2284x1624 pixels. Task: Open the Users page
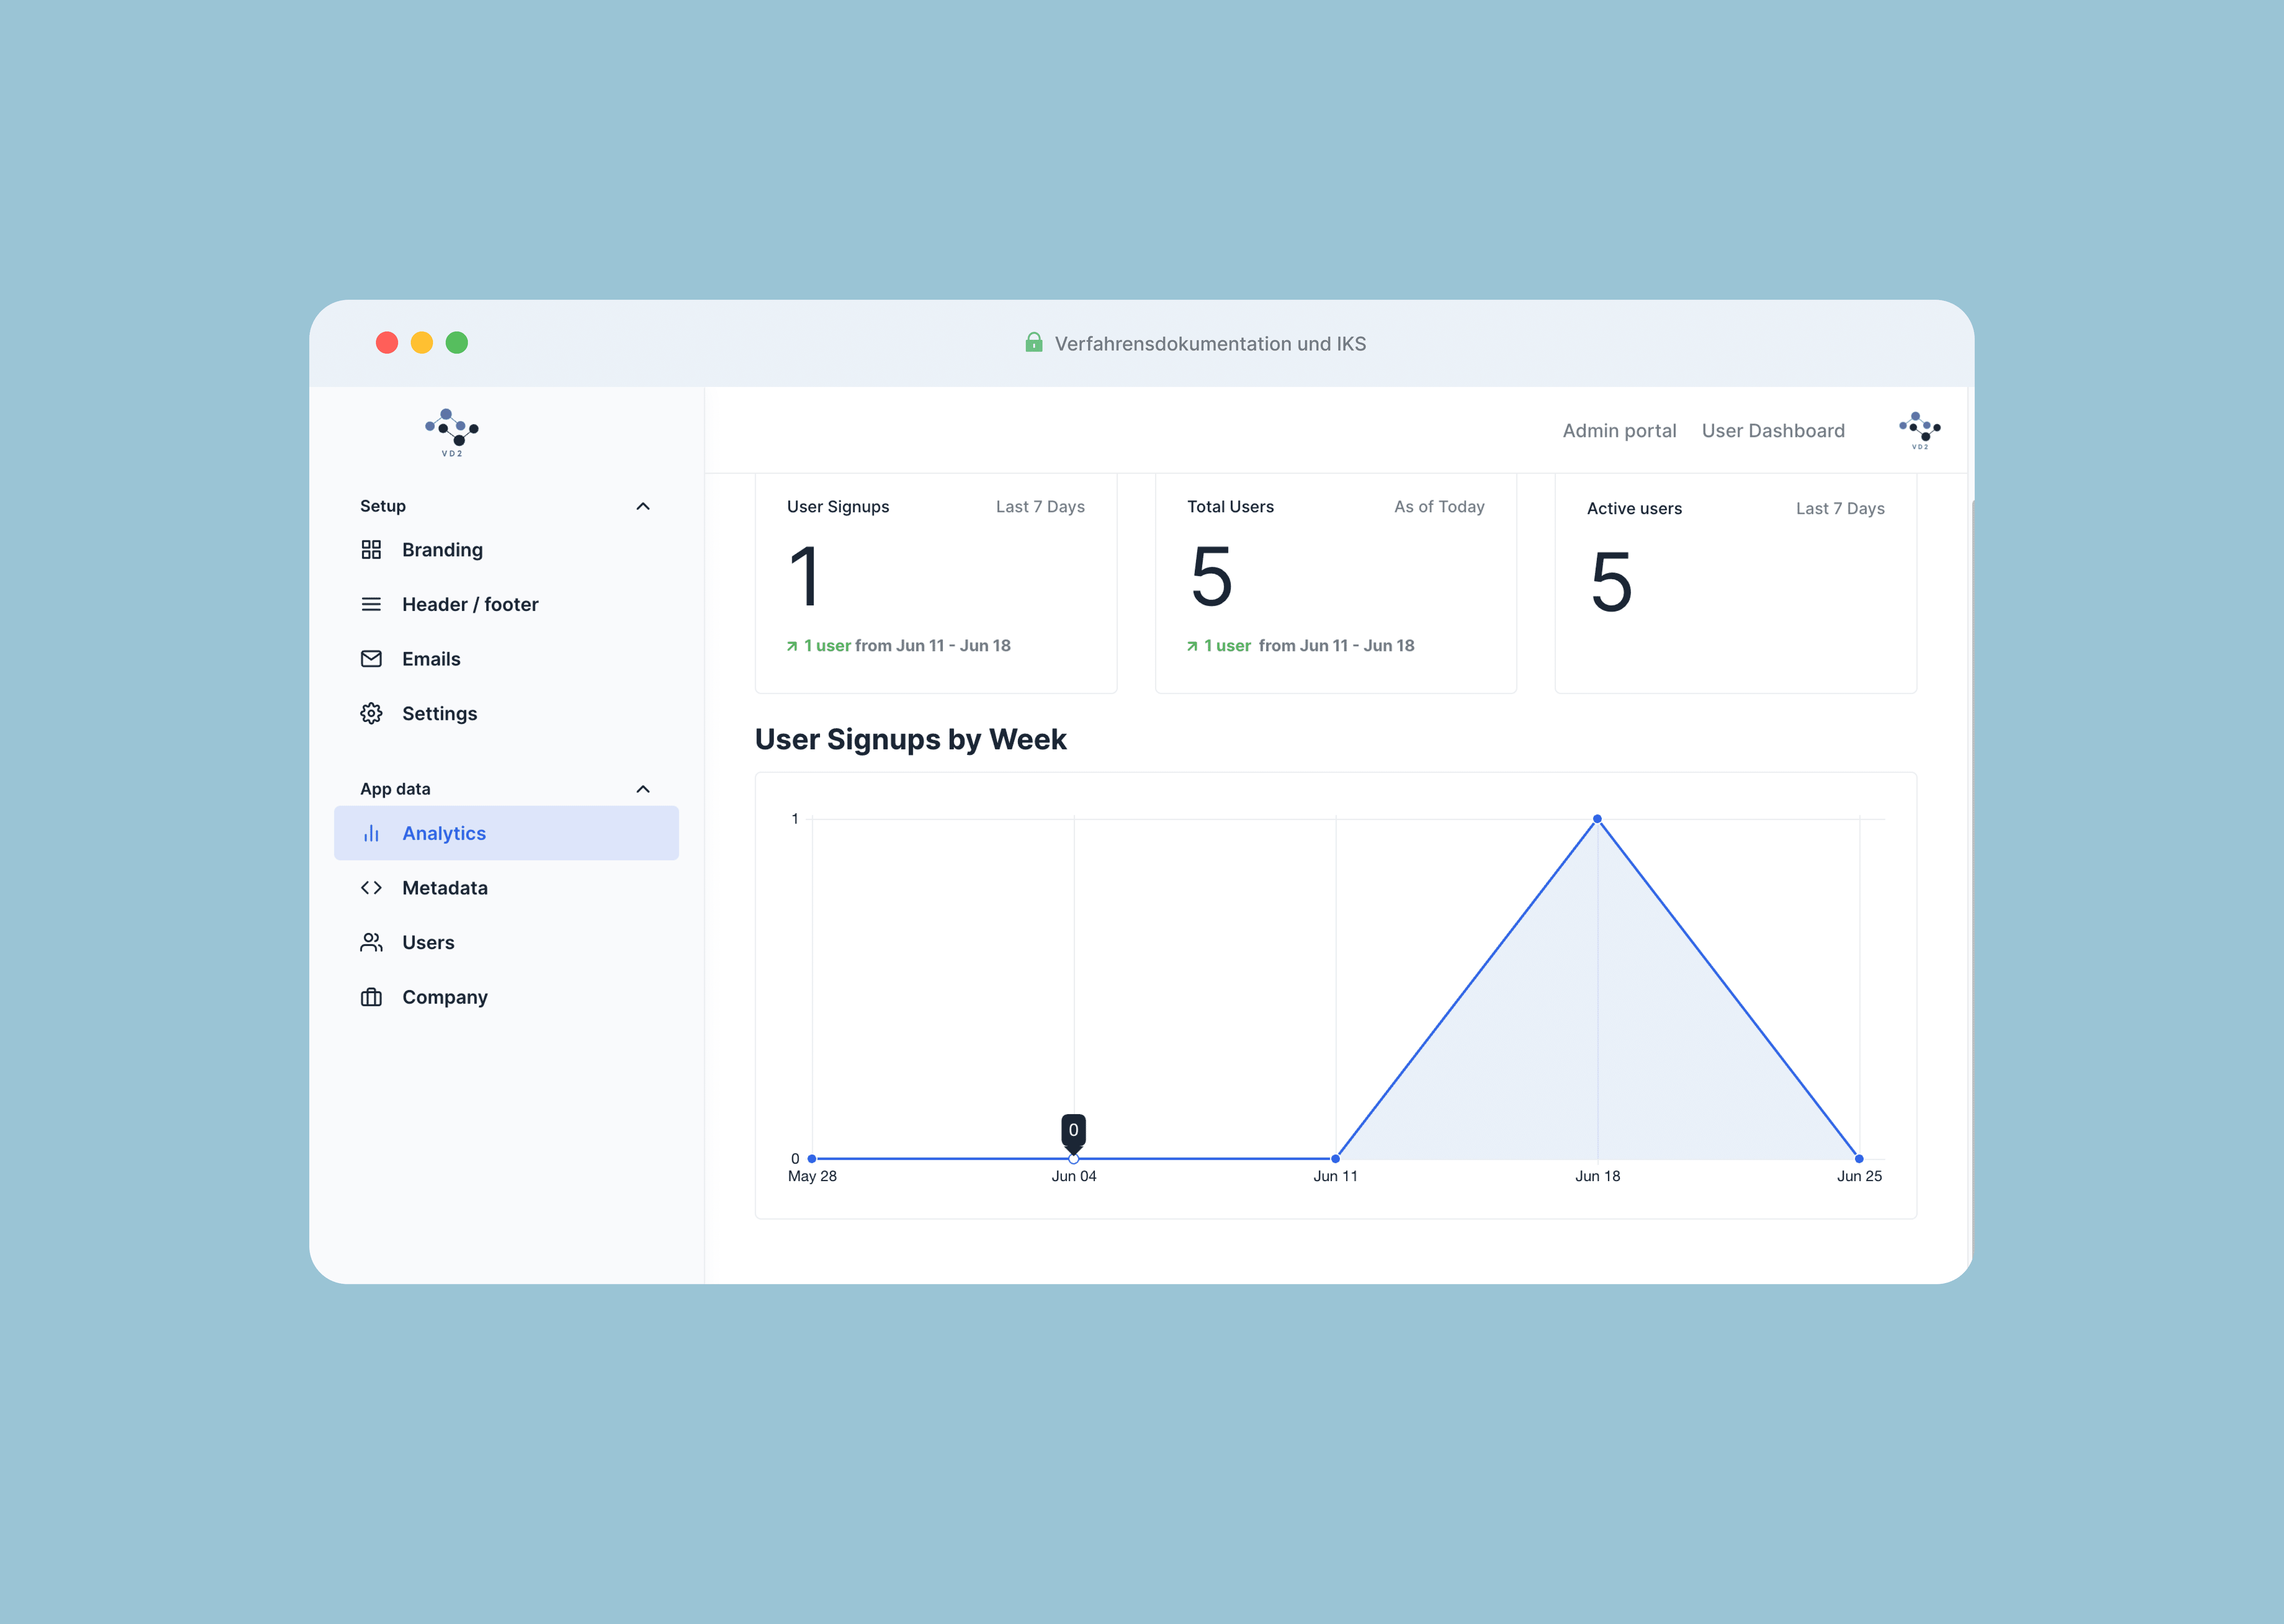[506, 942]
